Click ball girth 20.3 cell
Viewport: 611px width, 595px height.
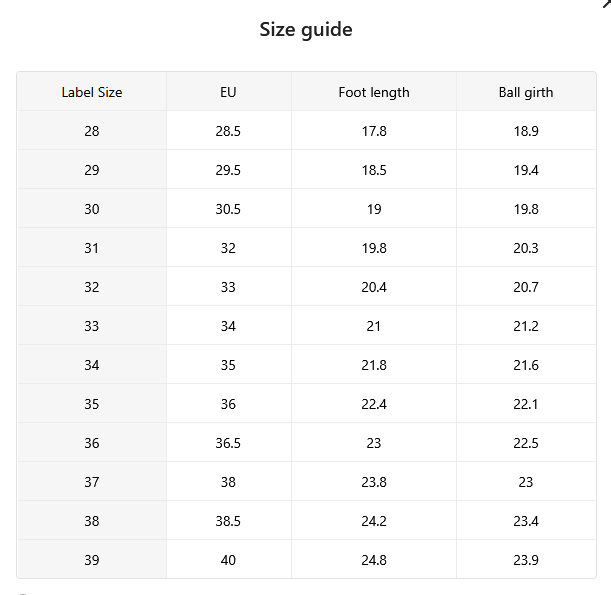point(526,247)
